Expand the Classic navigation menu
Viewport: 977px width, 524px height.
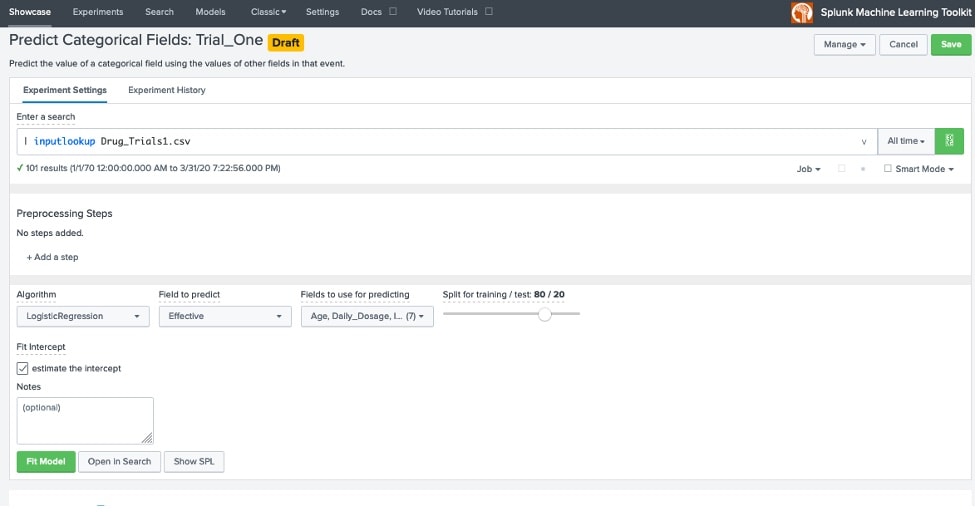(269, 12)
